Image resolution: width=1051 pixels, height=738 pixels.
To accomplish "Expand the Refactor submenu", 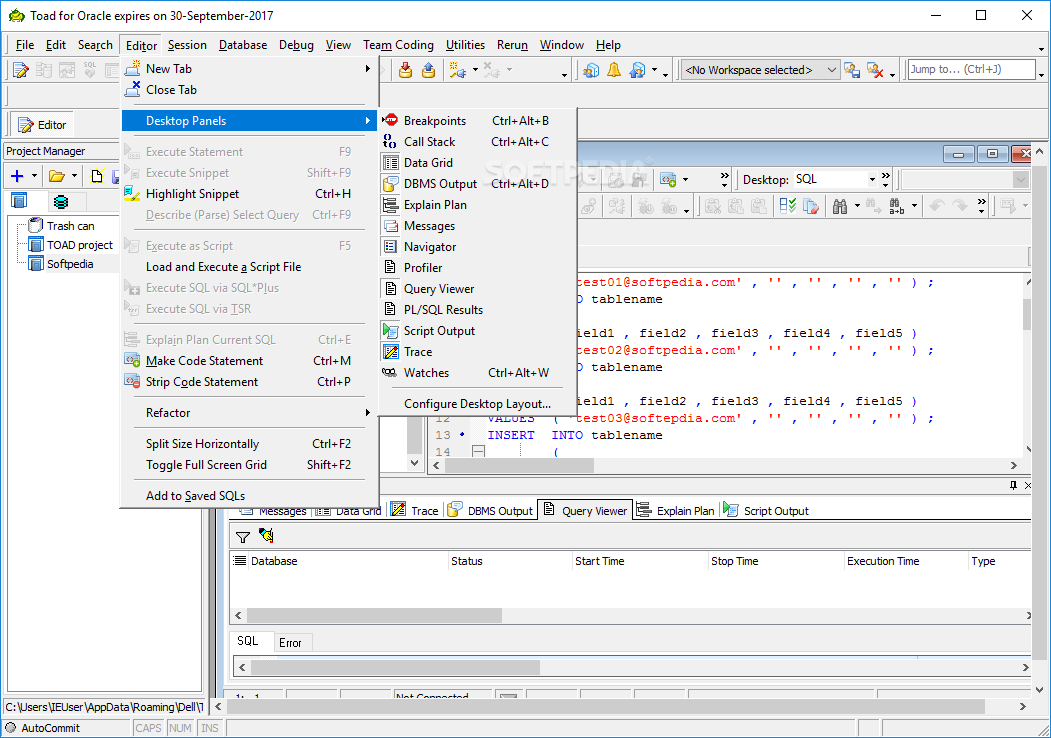I will 249,413.
